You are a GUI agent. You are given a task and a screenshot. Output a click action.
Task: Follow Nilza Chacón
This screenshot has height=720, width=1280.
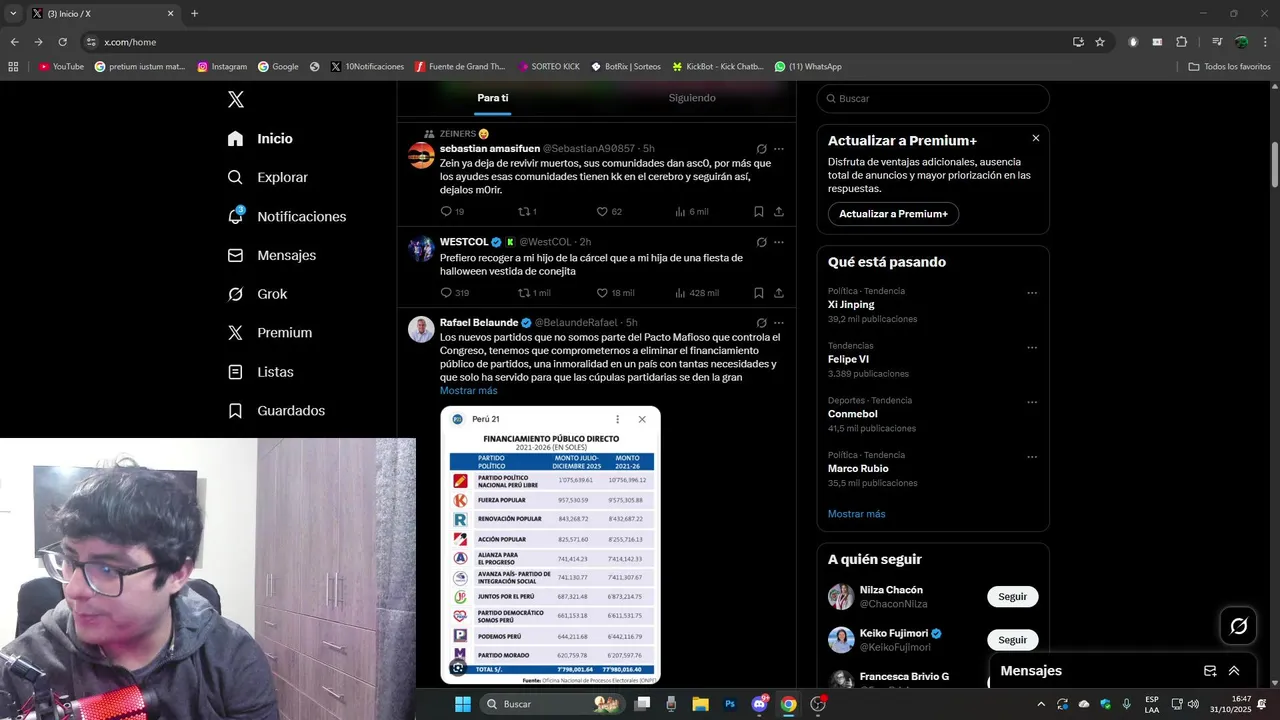pos(1012,597)
